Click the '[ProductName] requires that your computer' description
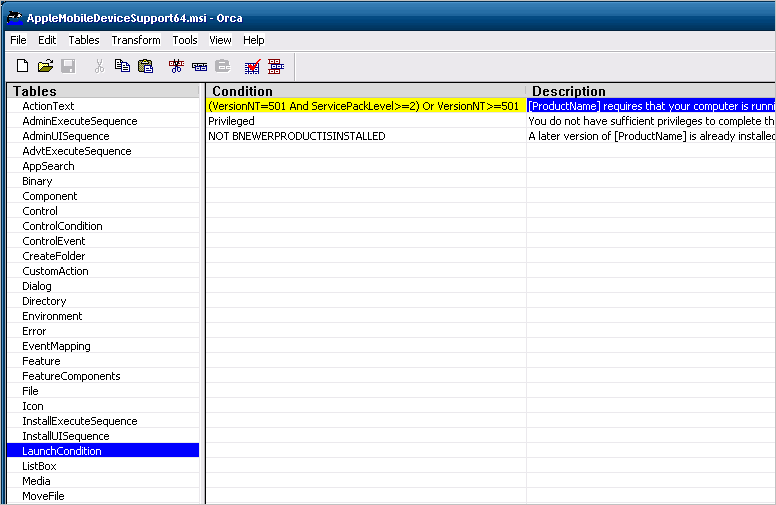 (651, 106)
